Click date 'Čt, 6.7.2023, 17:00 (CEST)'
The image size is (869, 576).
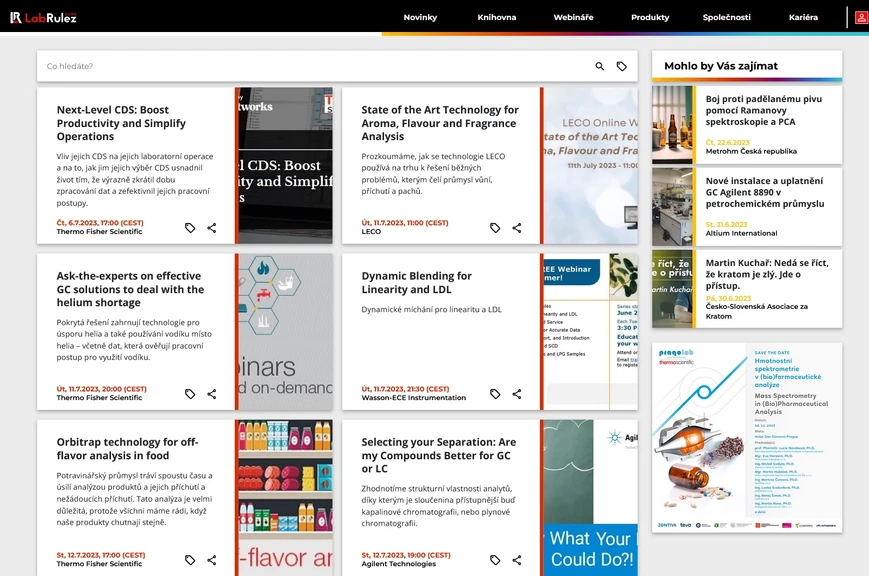pyautogui.click(x=100, y=223)
